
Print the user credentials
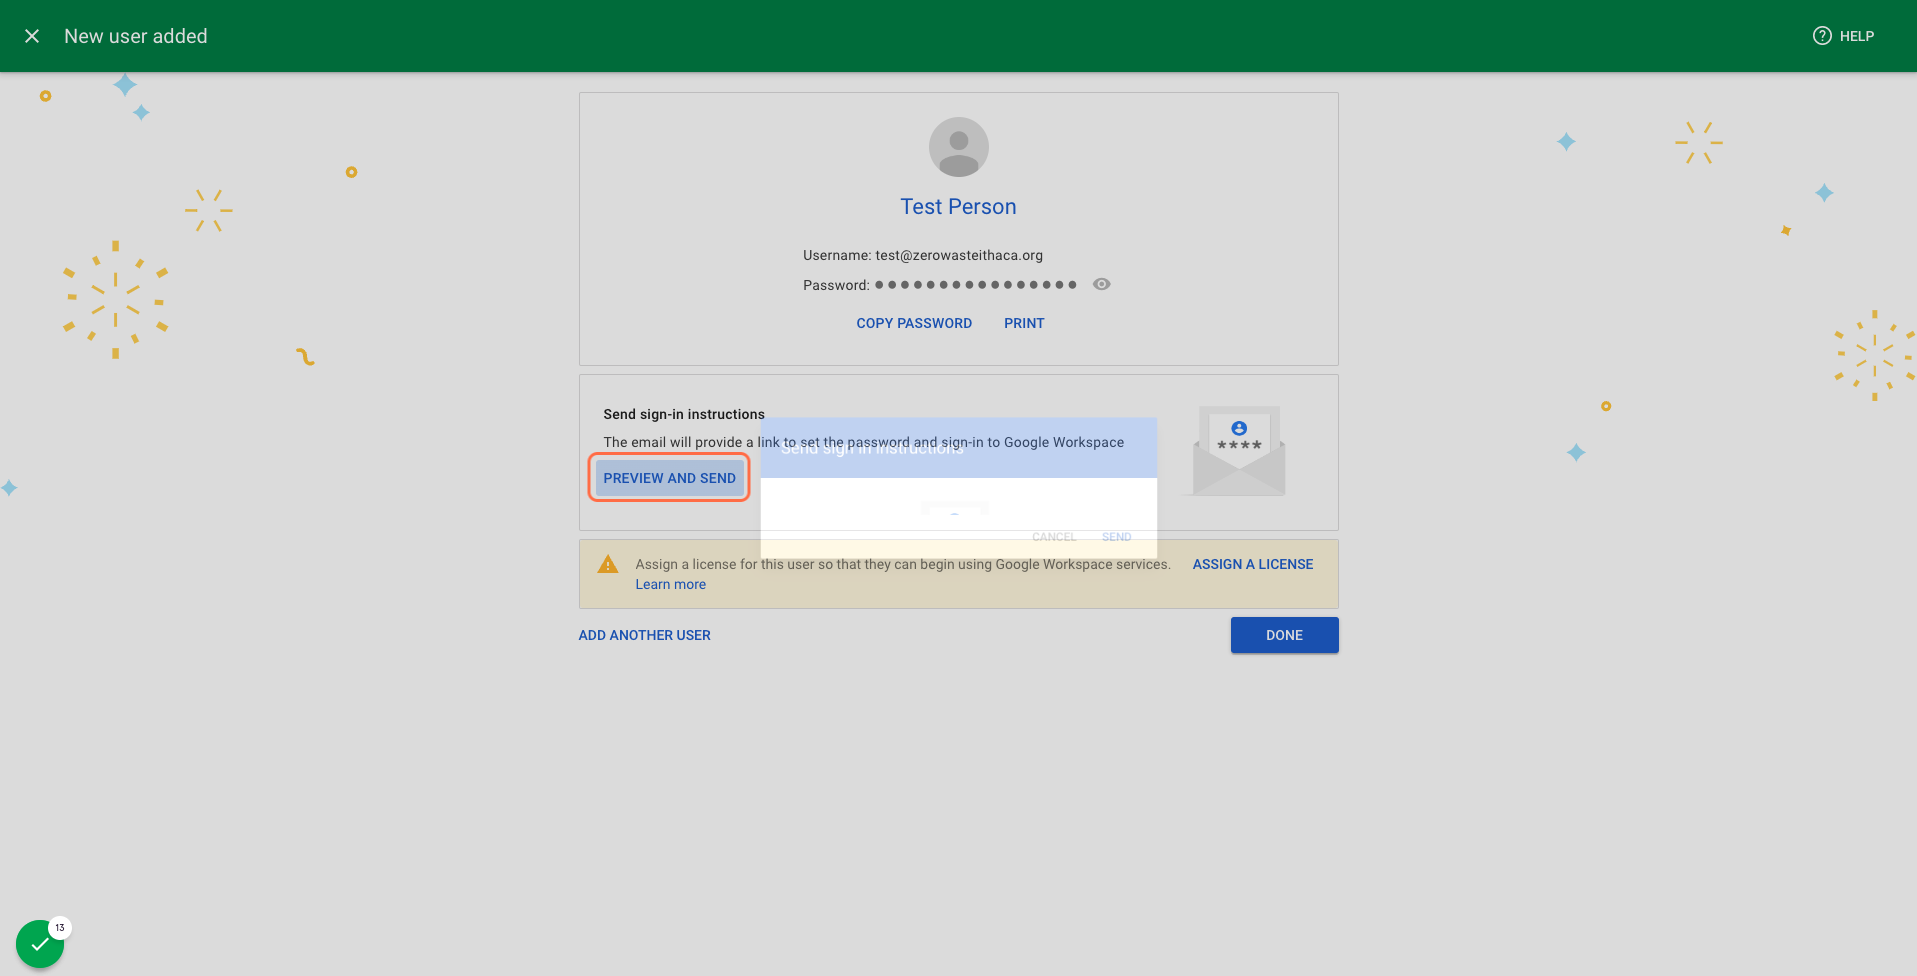1024,323
